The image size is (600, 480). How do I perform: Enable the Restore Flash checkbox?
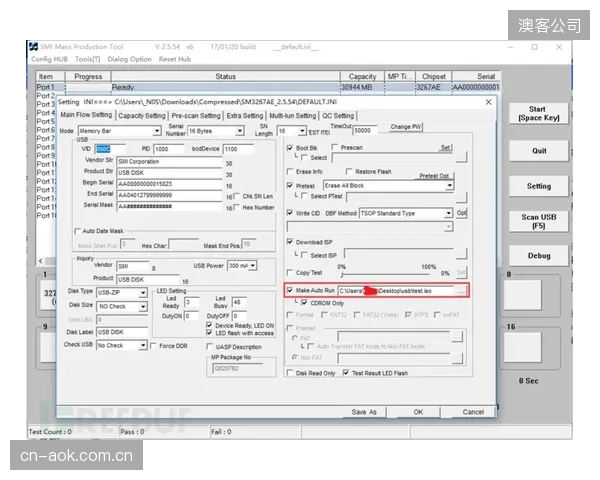(x=349, y=171)
